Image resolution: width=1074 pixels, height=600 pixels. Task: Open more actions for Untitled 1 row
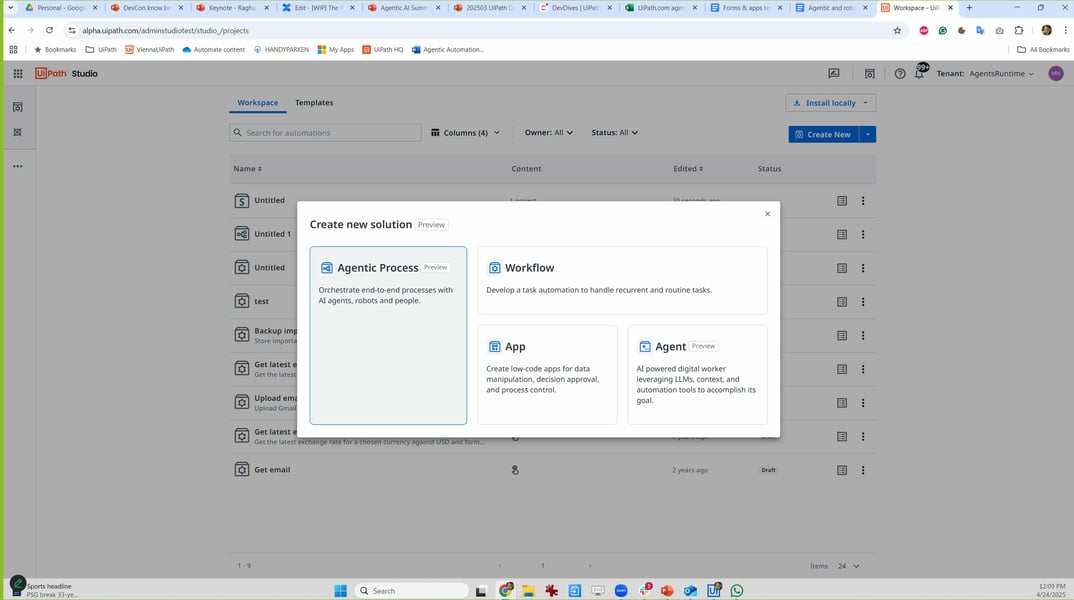tap(863, 234)
